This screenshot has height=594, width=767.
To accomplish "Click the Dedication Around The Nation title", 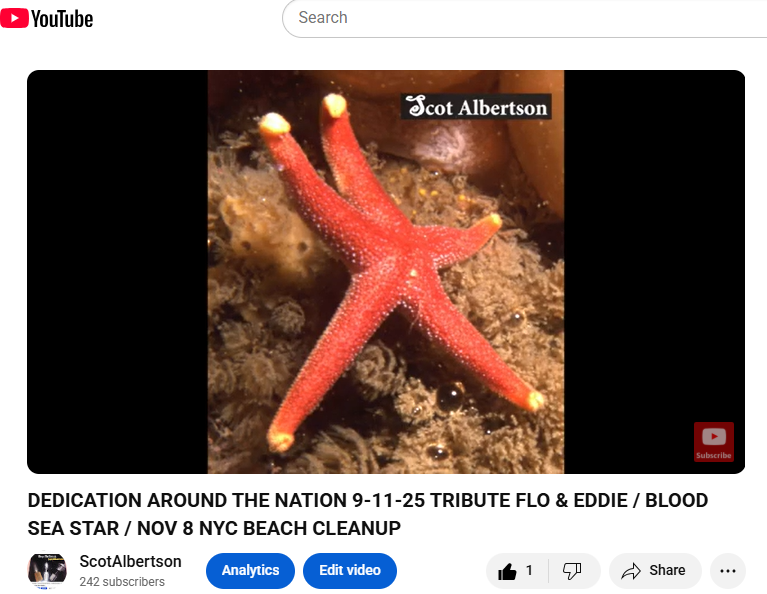I will coord(367,501).
